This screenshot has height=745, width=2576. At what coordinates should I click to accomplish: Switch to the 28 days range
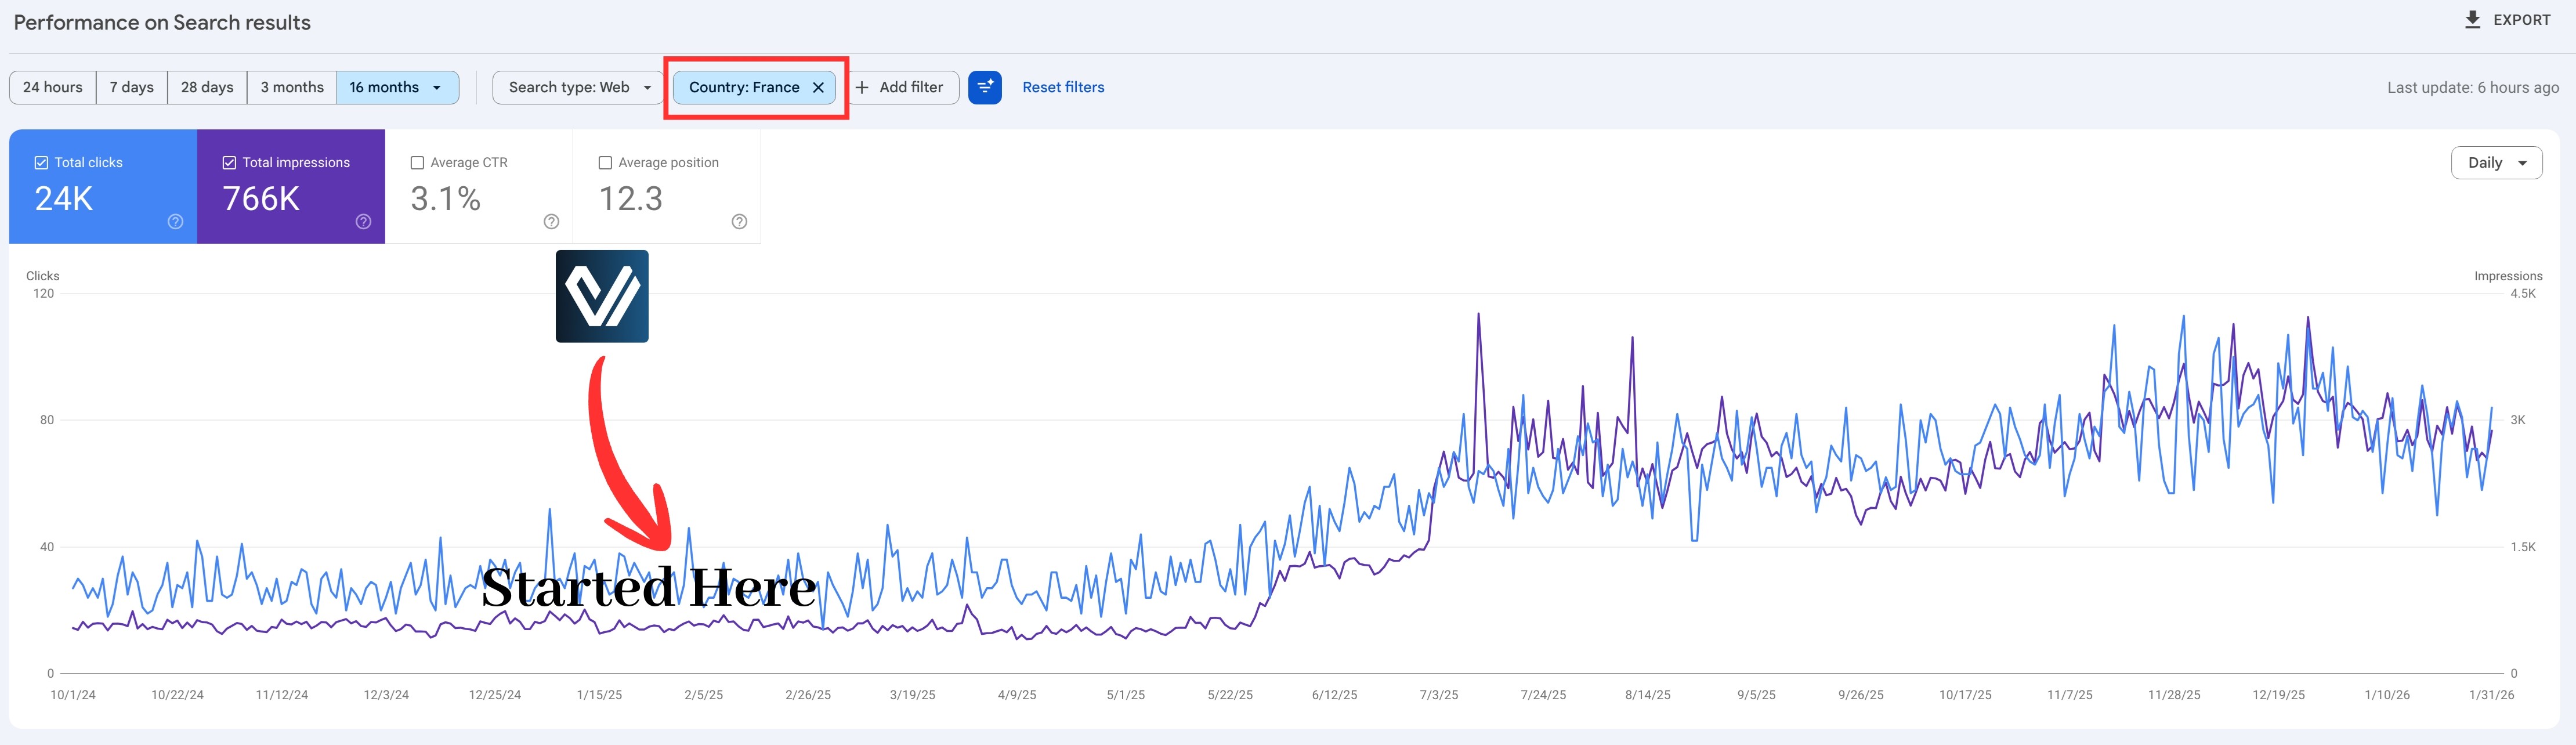pyautogui.click(x=207, y=87)
